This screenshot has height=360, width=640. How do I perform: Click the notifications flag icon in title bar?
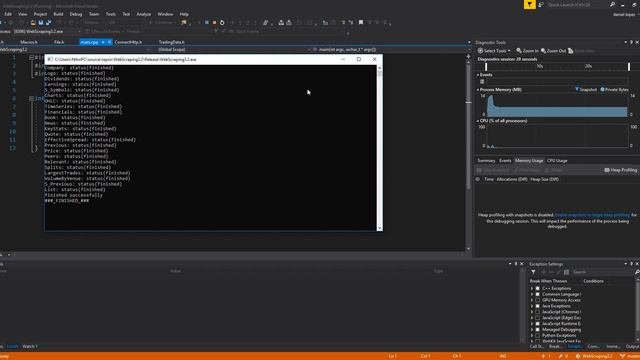[530, 4]
